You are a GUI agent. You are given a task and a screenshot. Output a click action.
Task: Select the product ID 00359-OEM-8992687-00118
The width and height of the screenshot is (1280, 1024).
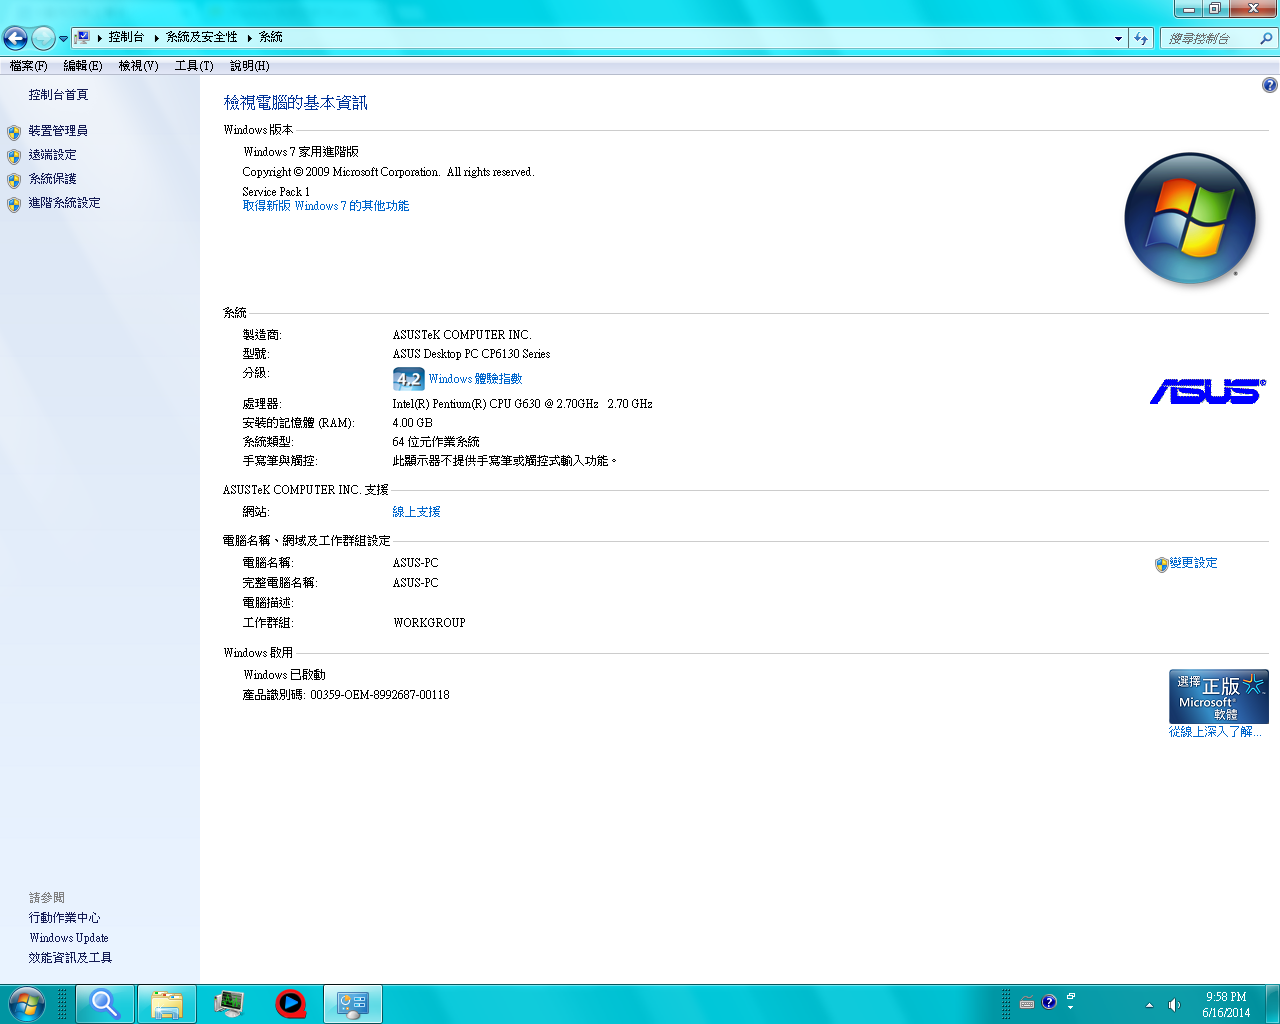[380, 695]
